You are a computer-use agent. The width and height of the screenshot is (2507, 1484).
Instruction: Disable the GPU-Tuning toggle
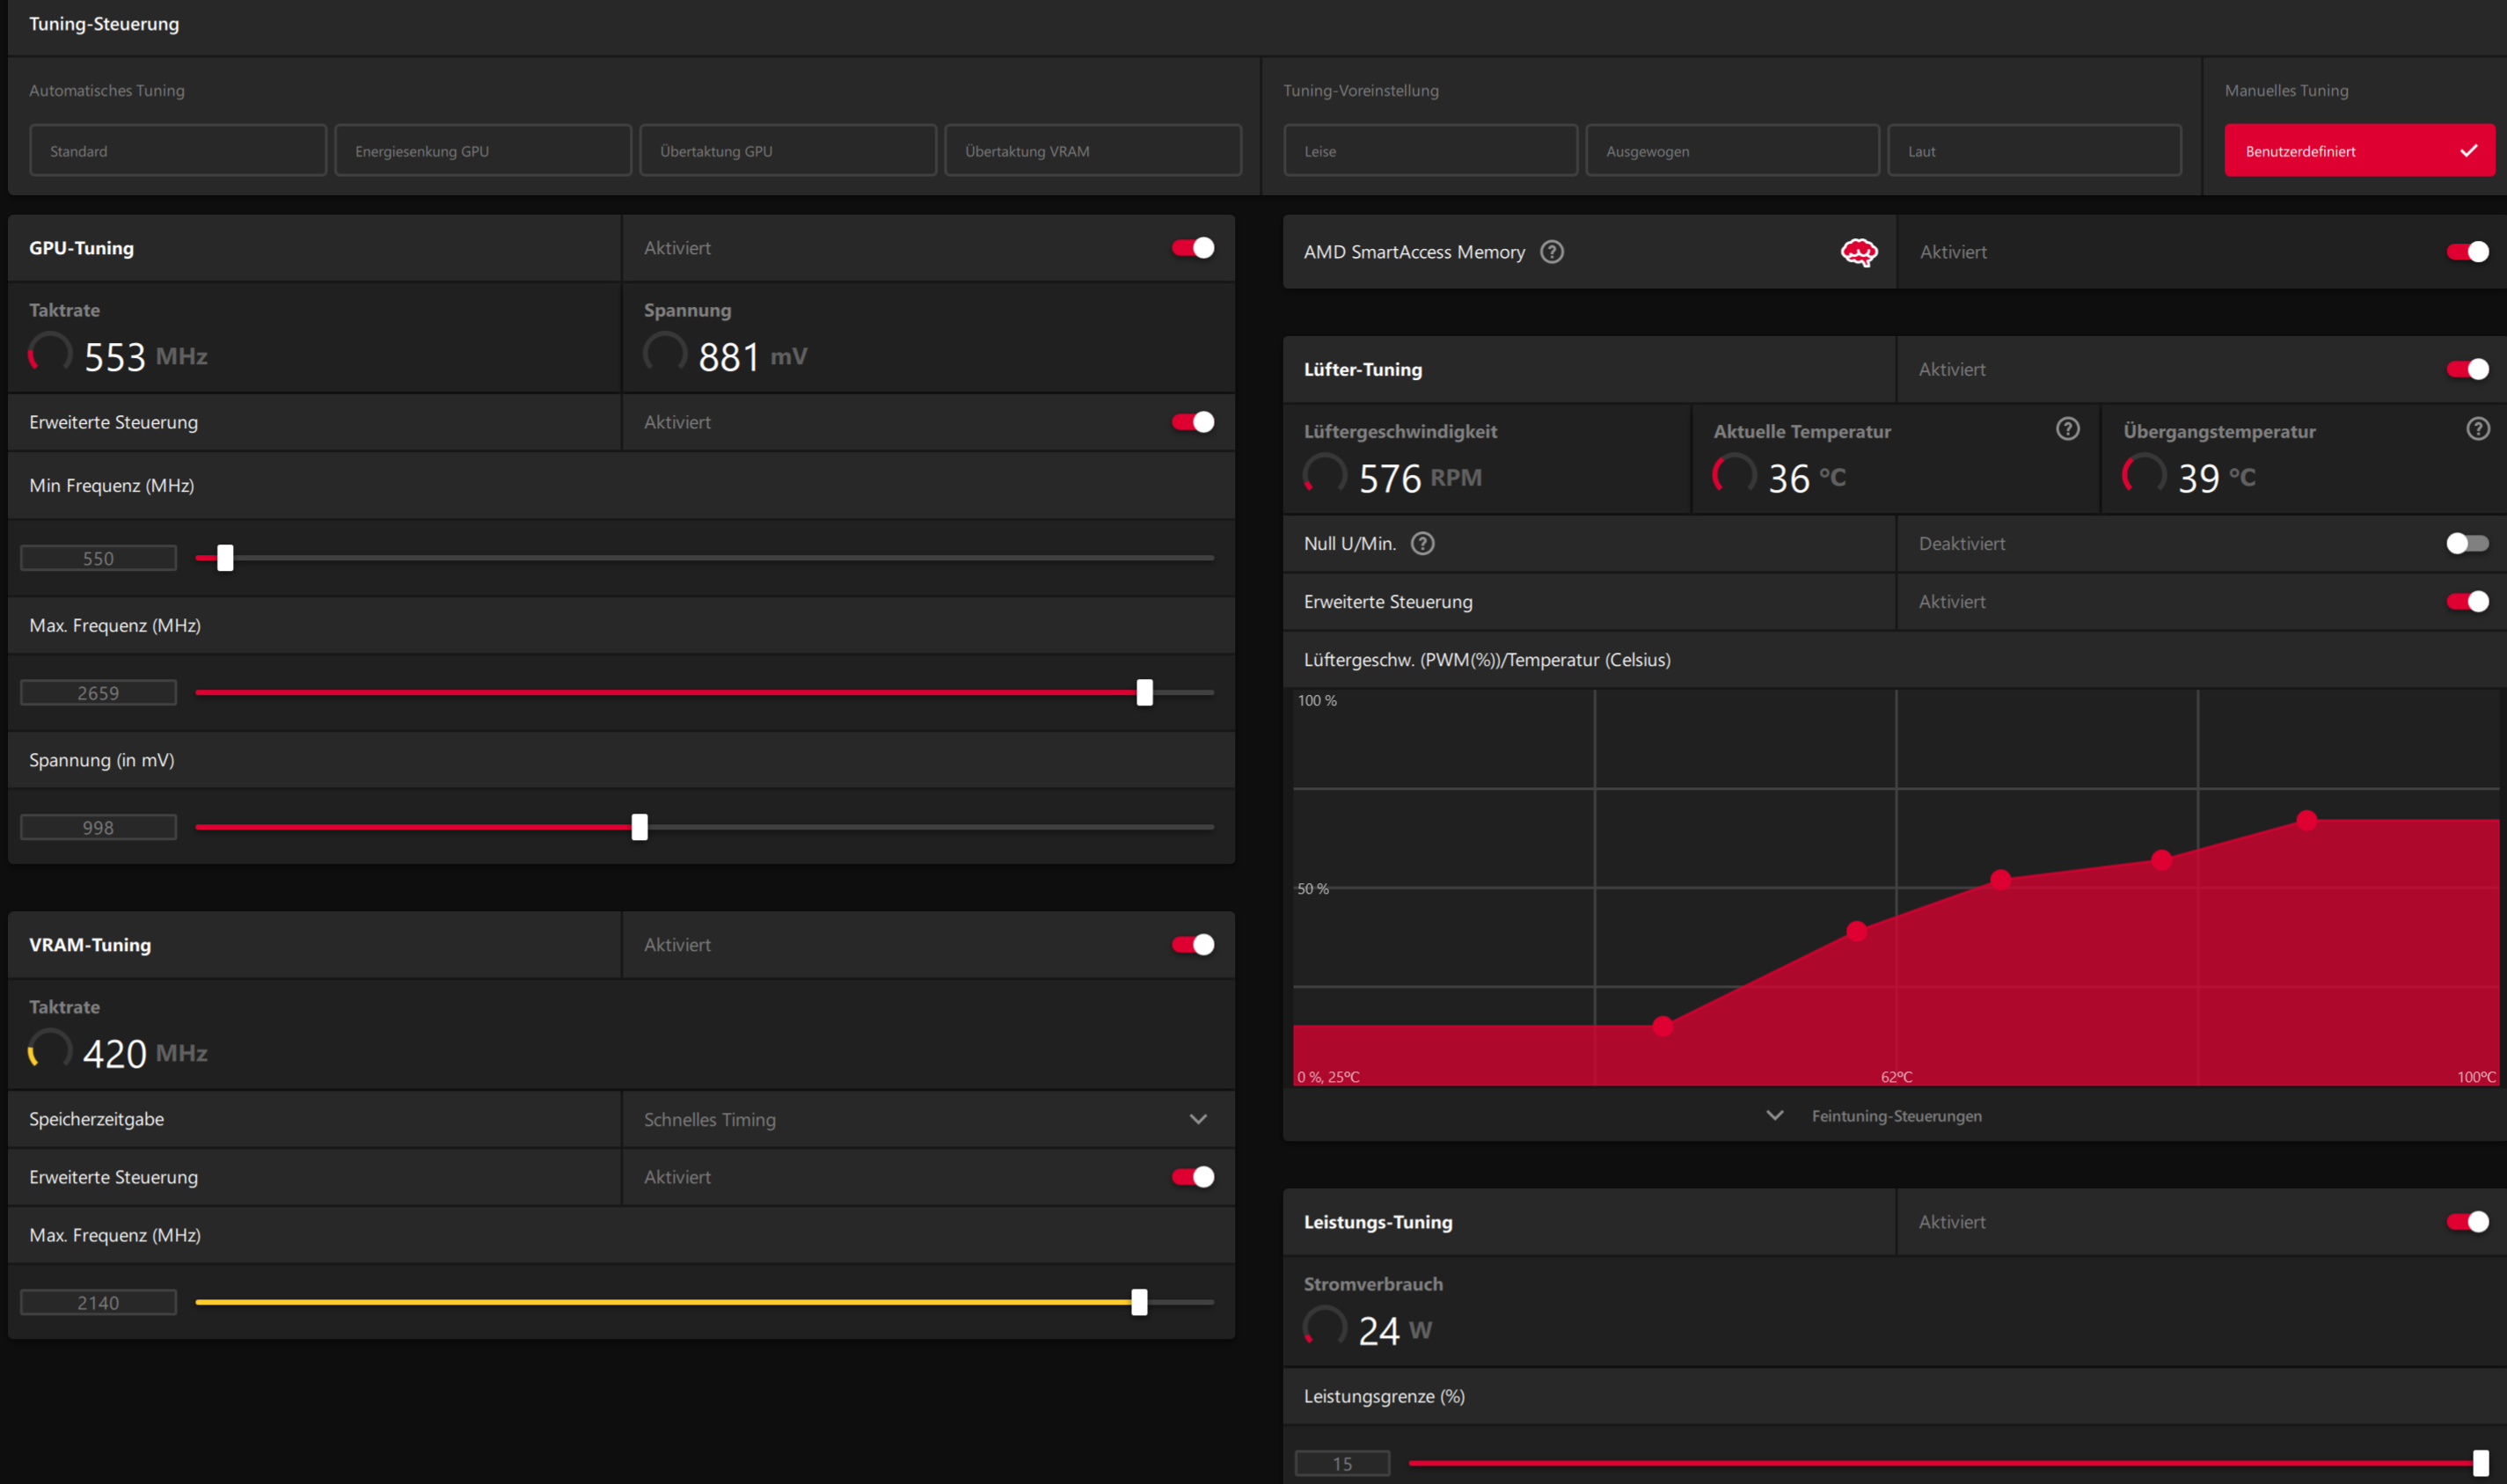[x=1192, y=248]
